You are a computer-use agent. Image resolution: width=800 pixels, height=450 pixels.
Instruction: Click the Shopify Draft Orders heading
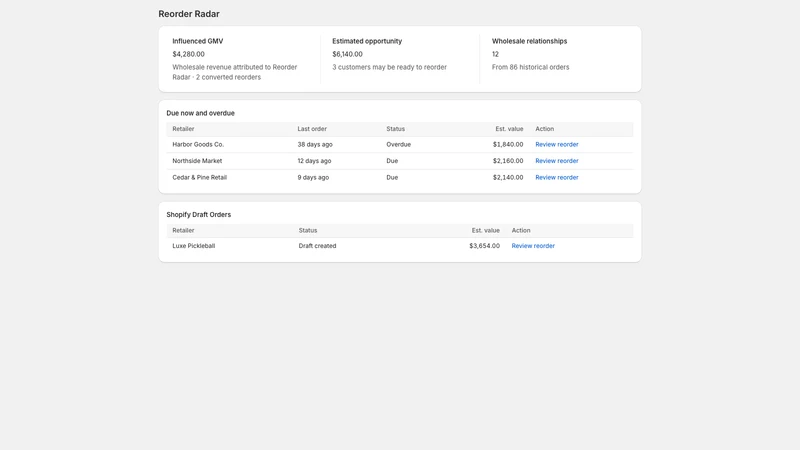(198, 215)
